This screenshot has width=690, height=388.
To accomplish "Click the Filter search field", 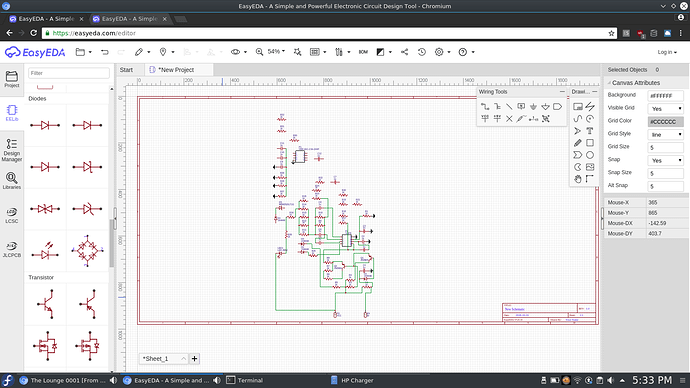I will coord(69,73).
